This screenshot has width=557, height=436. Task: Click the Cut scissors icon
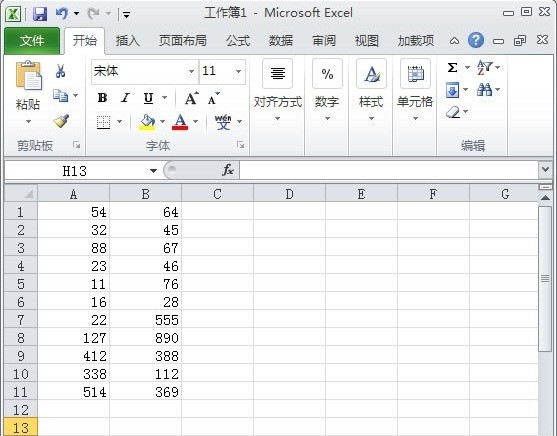[x=60, y=71]
